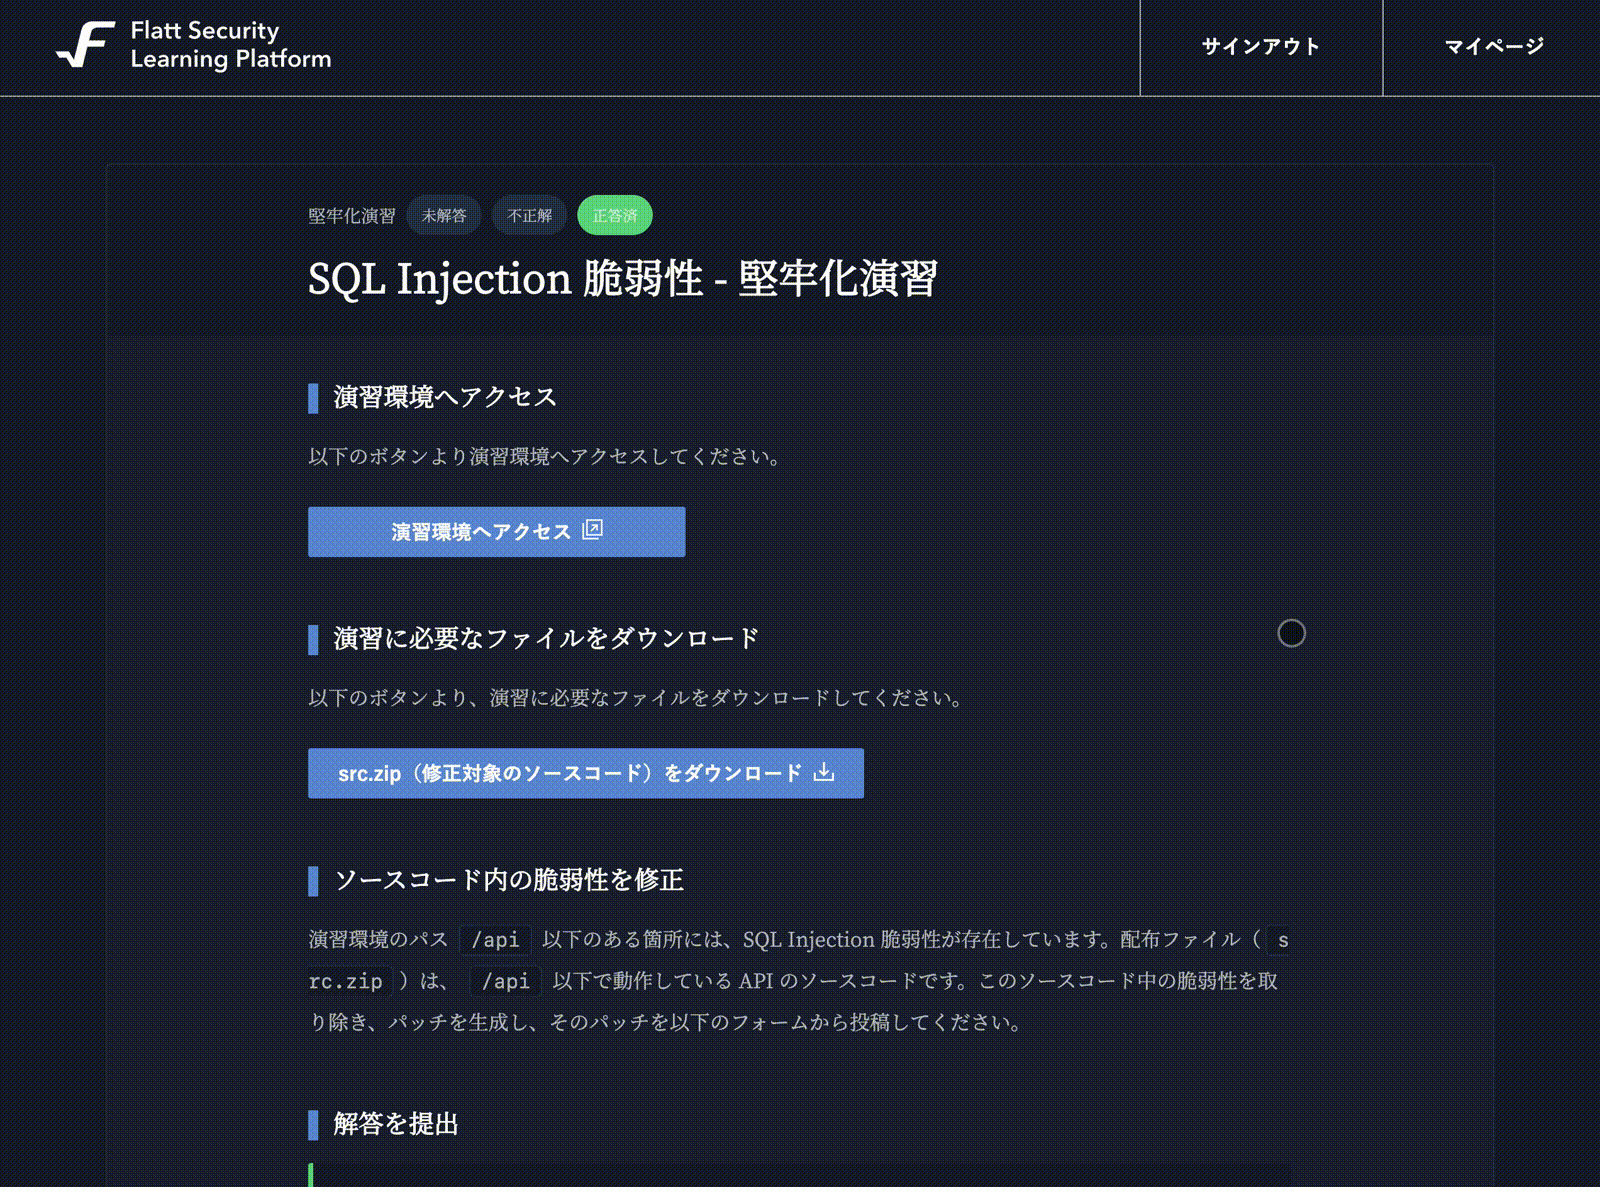Viewport: 1600px width, 1187px height.
Task: Click the external-link icon on 演習環境へアクセス button
Action: [x=593, y=530]
